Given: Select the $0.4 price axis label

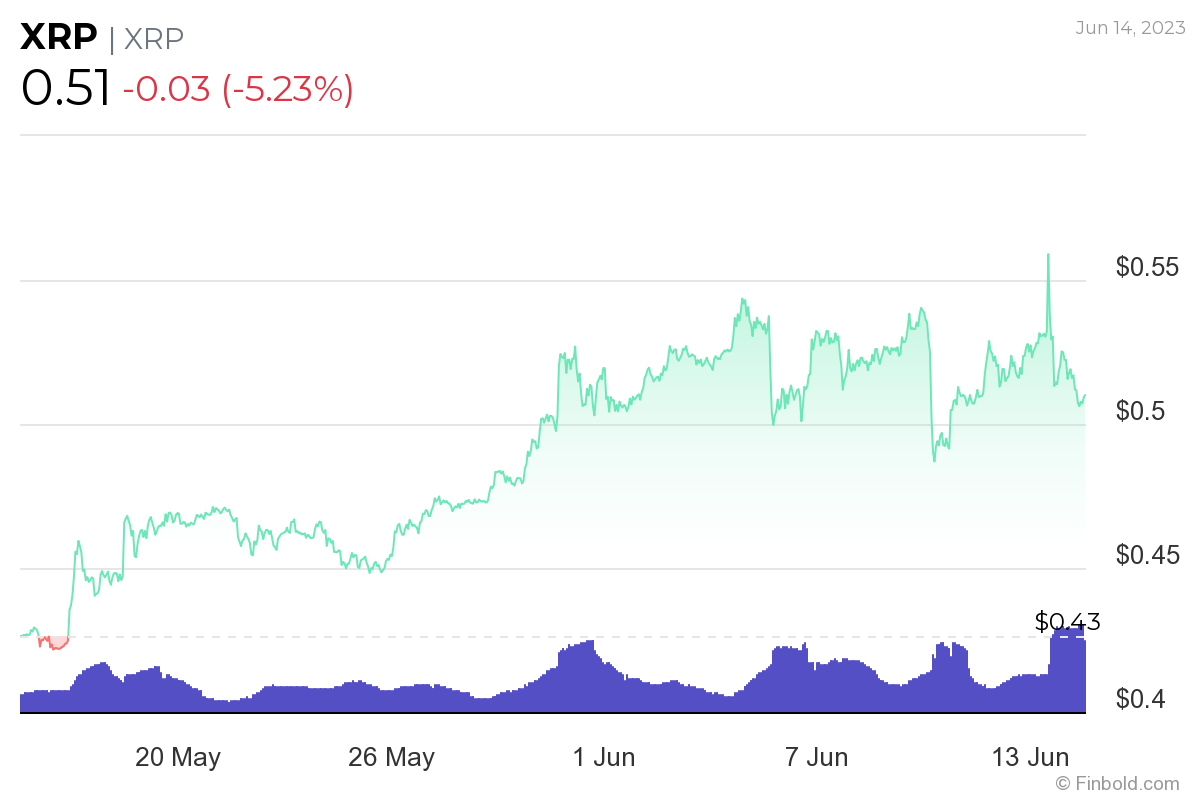Looking at the screenshot, I should (x=1139, y=698).
